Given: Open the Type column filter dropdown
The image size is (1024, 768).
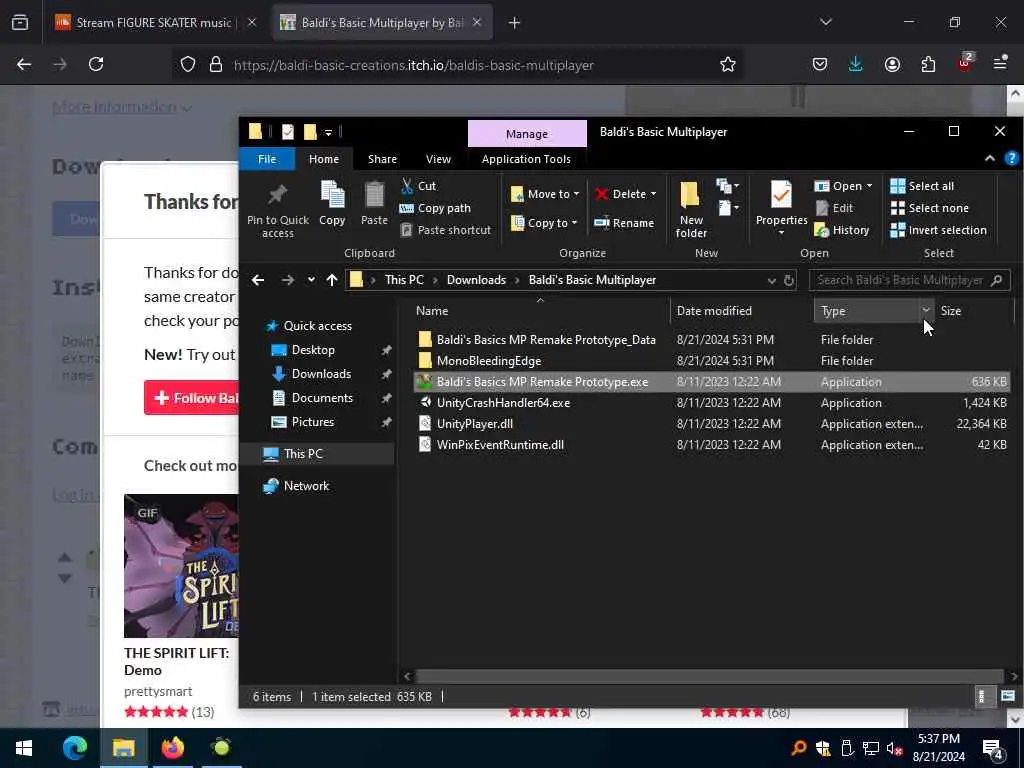Looking at the screenshot, I should click(x=926, y=310).
